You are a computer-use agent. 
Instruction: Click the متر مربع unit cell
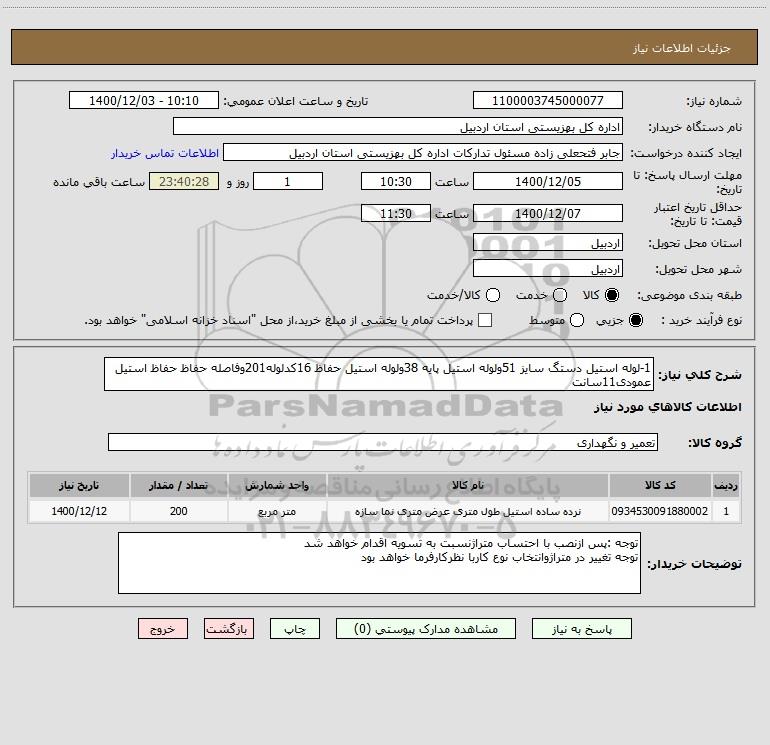(x=277, y=511)
